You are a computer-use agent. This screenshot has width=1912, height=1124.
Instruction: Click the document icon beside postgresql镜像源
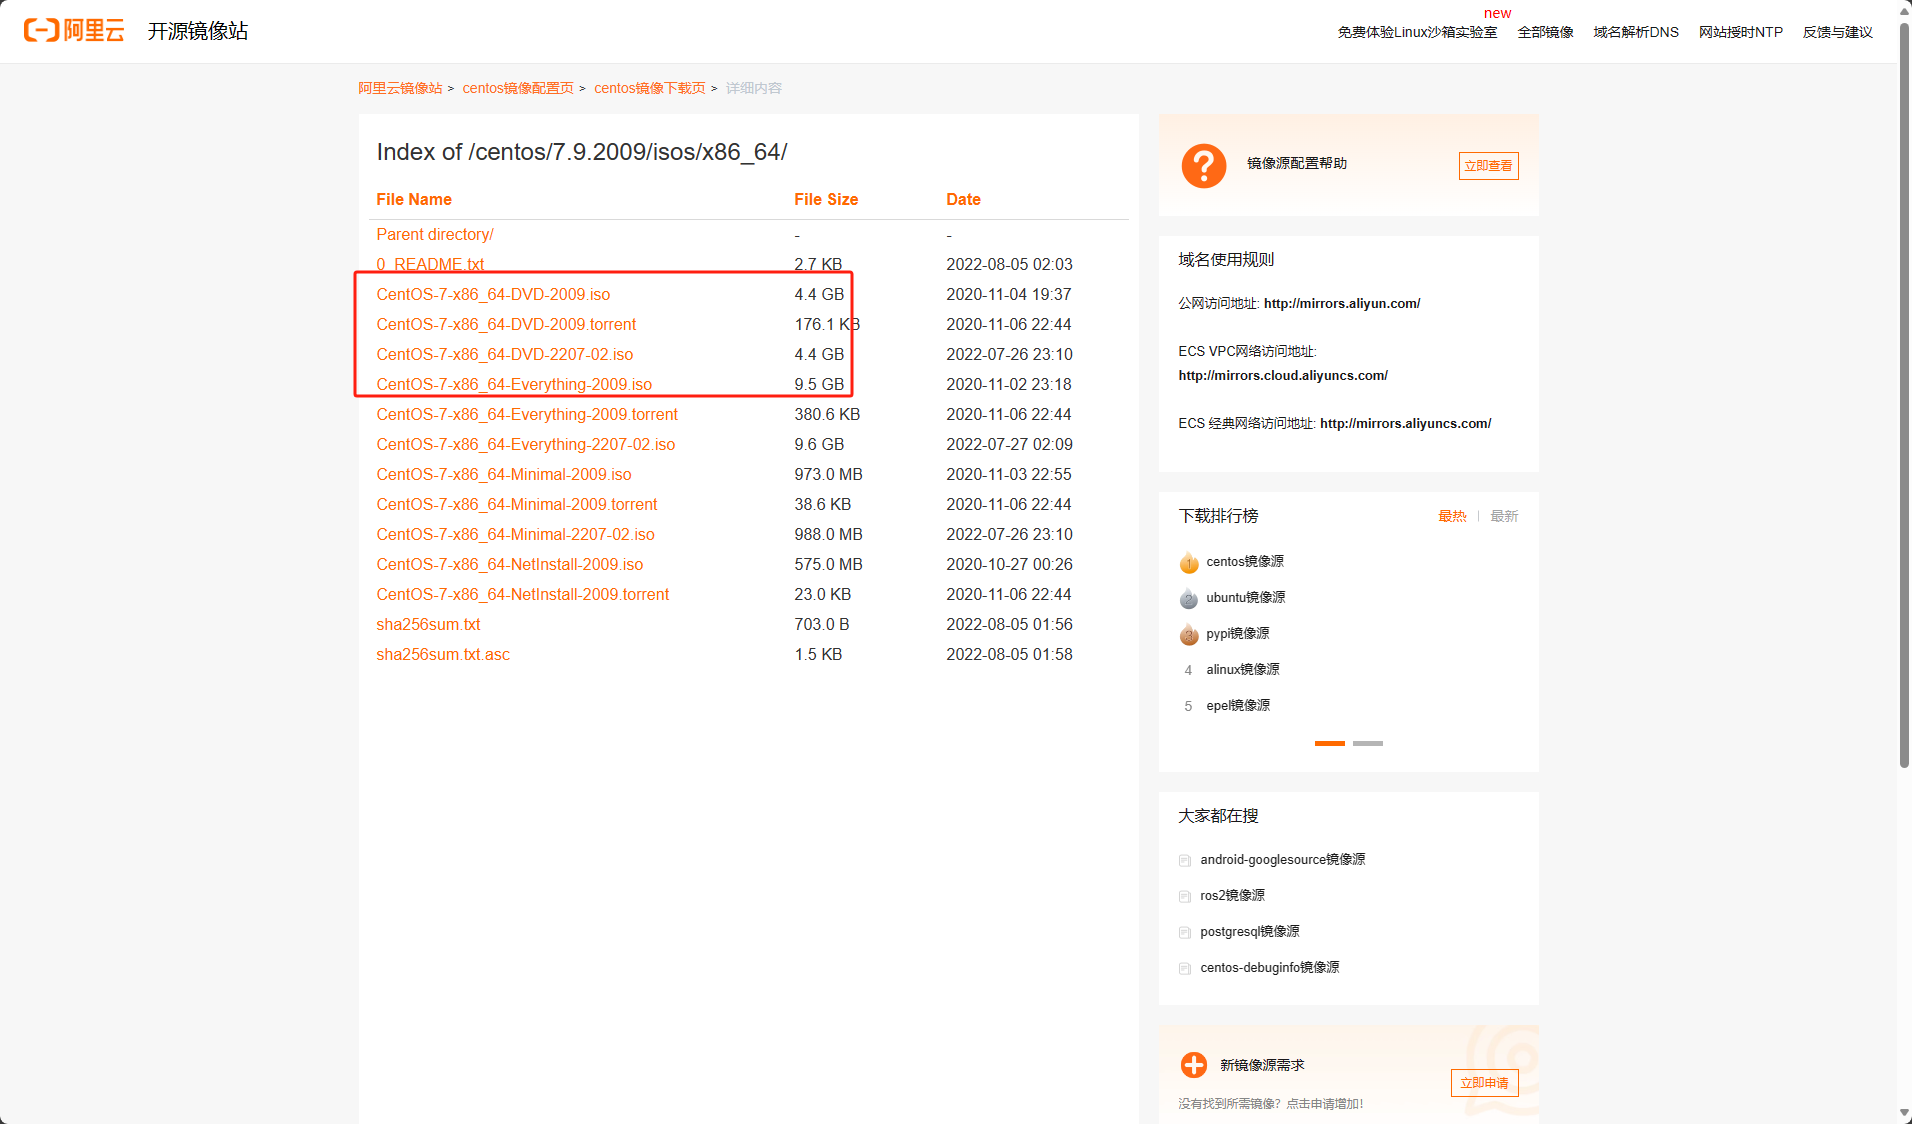point(1185,932)
